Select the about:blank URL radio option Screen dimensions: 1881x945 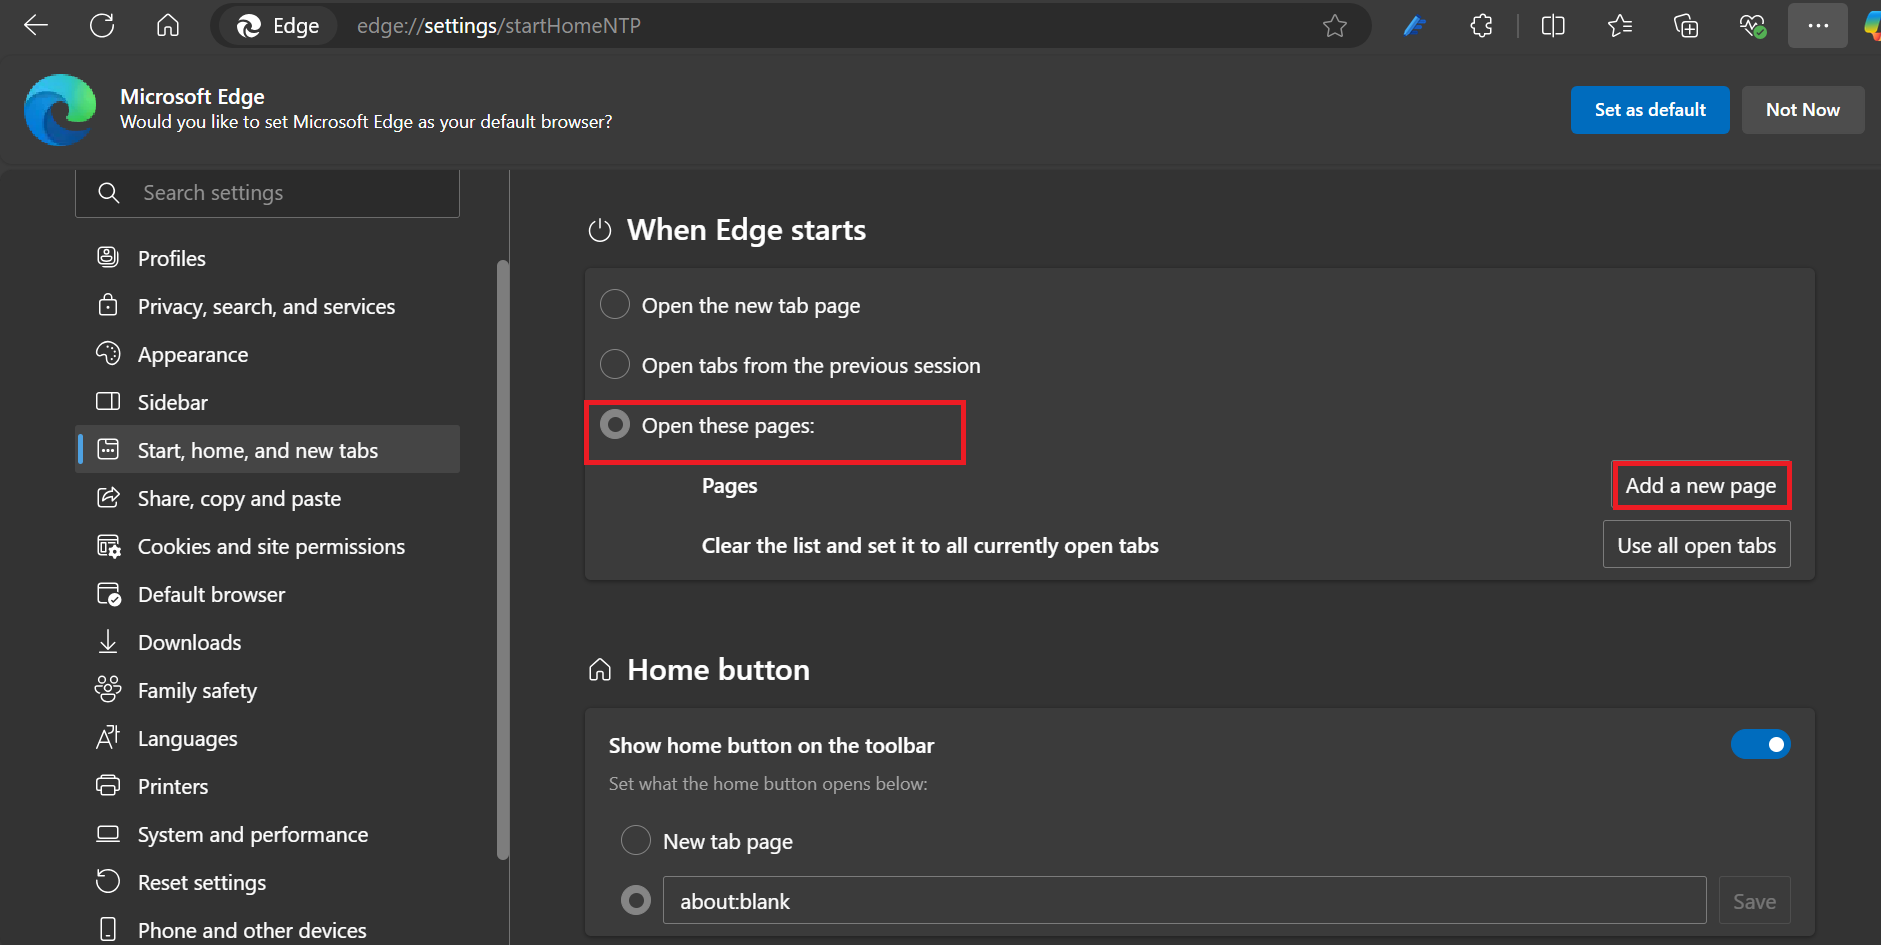pos(636,901)
